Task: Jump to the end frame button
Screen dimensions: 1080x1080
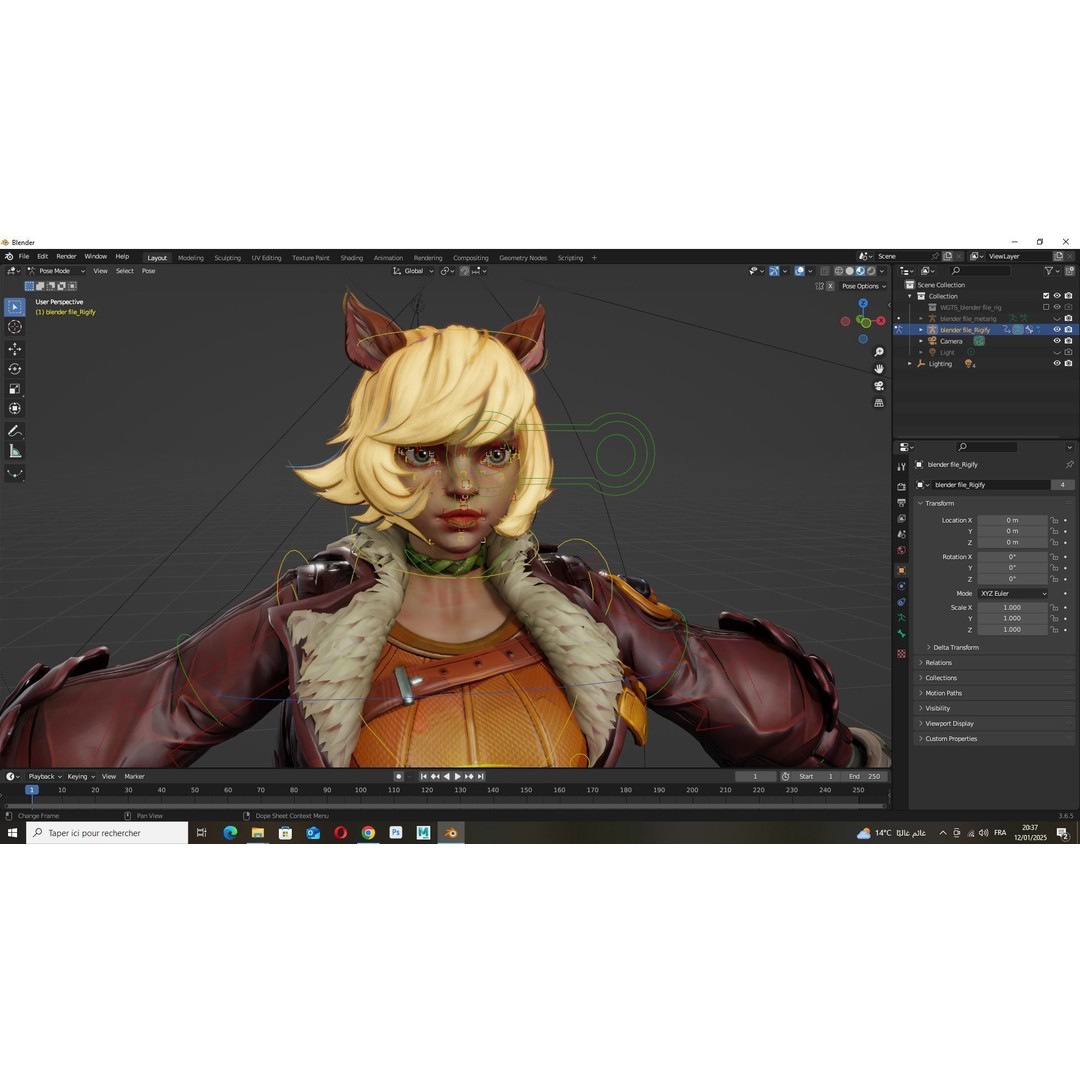Action: pos(481,776)
